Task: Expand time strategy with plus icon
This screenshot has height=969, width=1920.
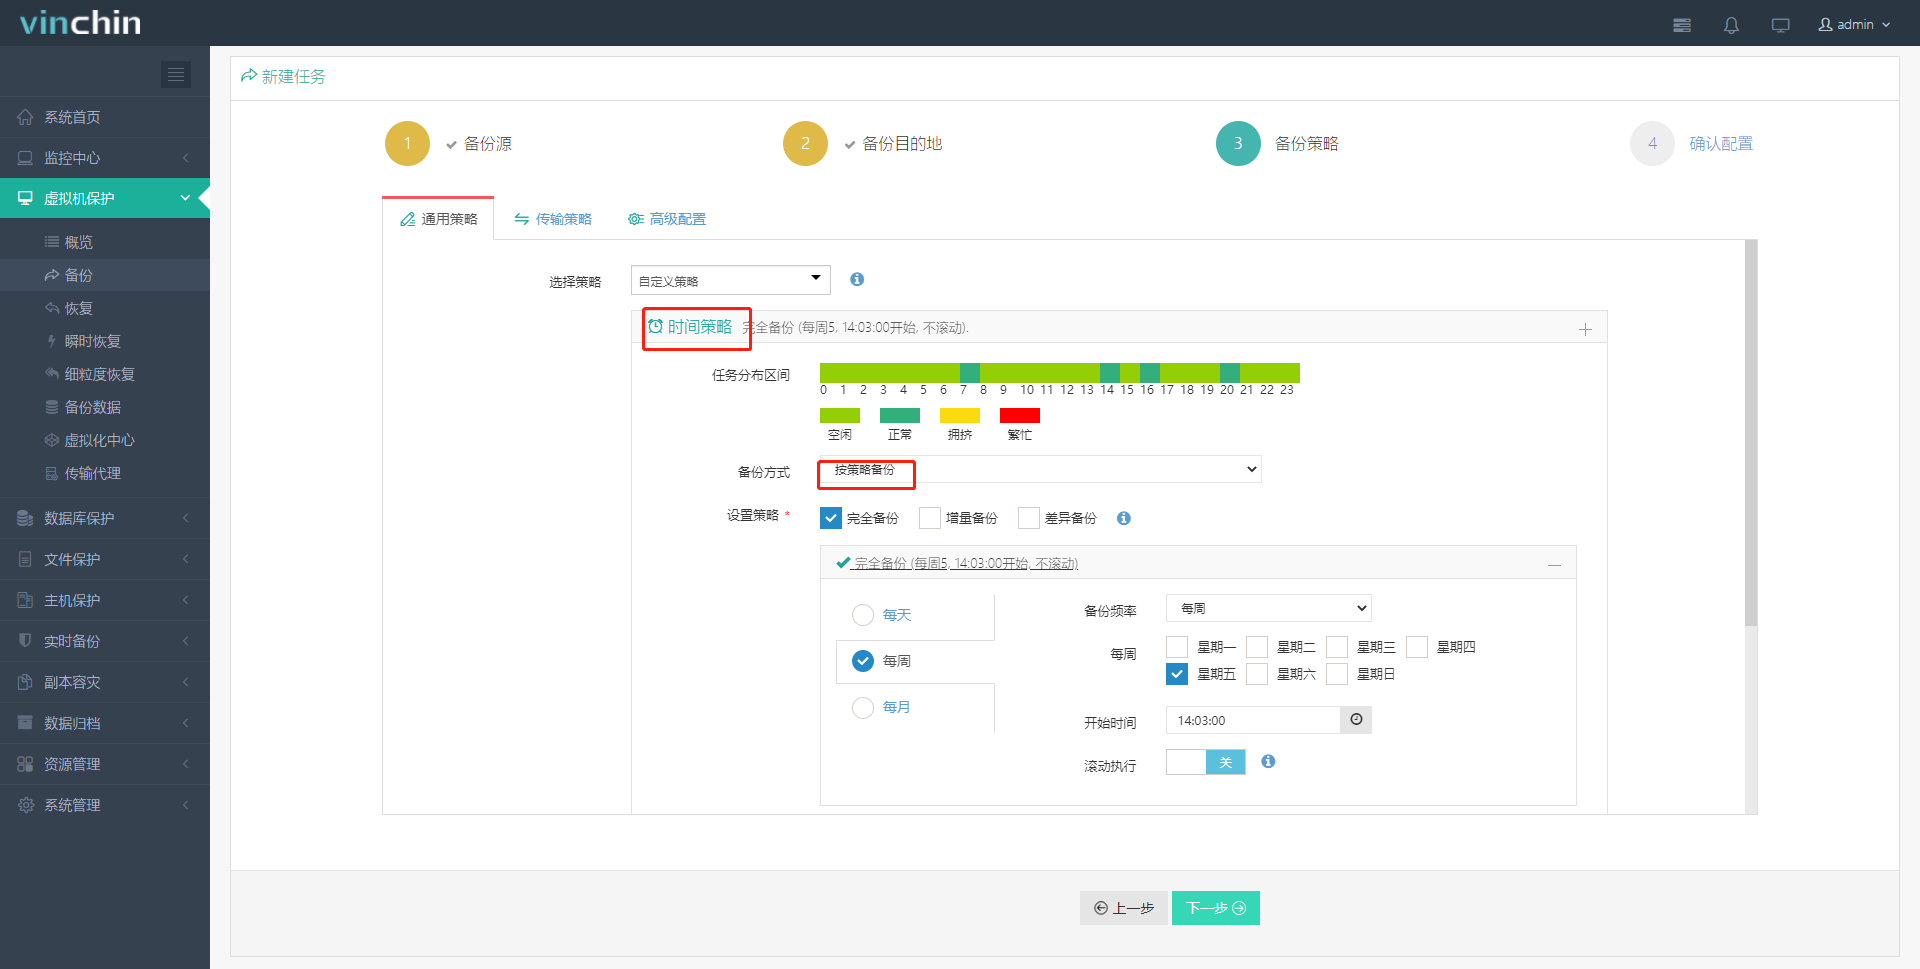Action: tap(1585, 329)
